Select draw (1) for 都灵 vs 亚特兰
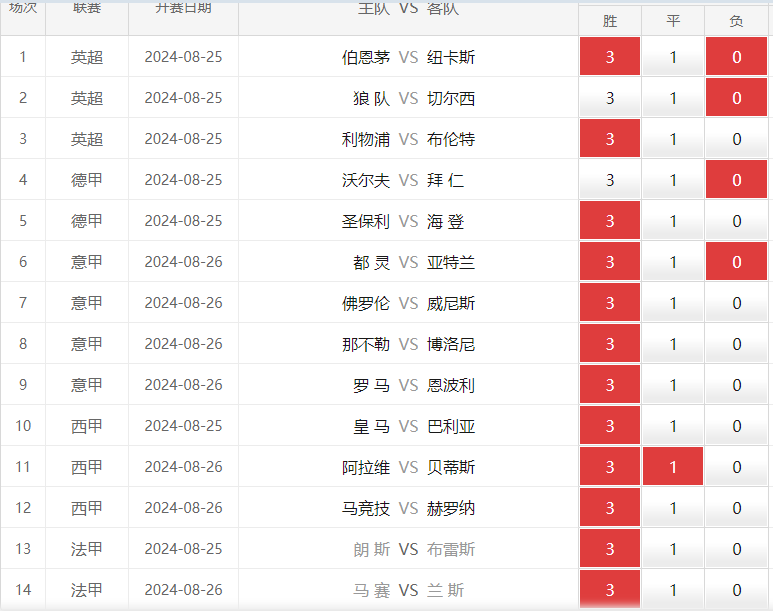Image resolution: width=773 pixels, height=611 pixels. [673, 261]
